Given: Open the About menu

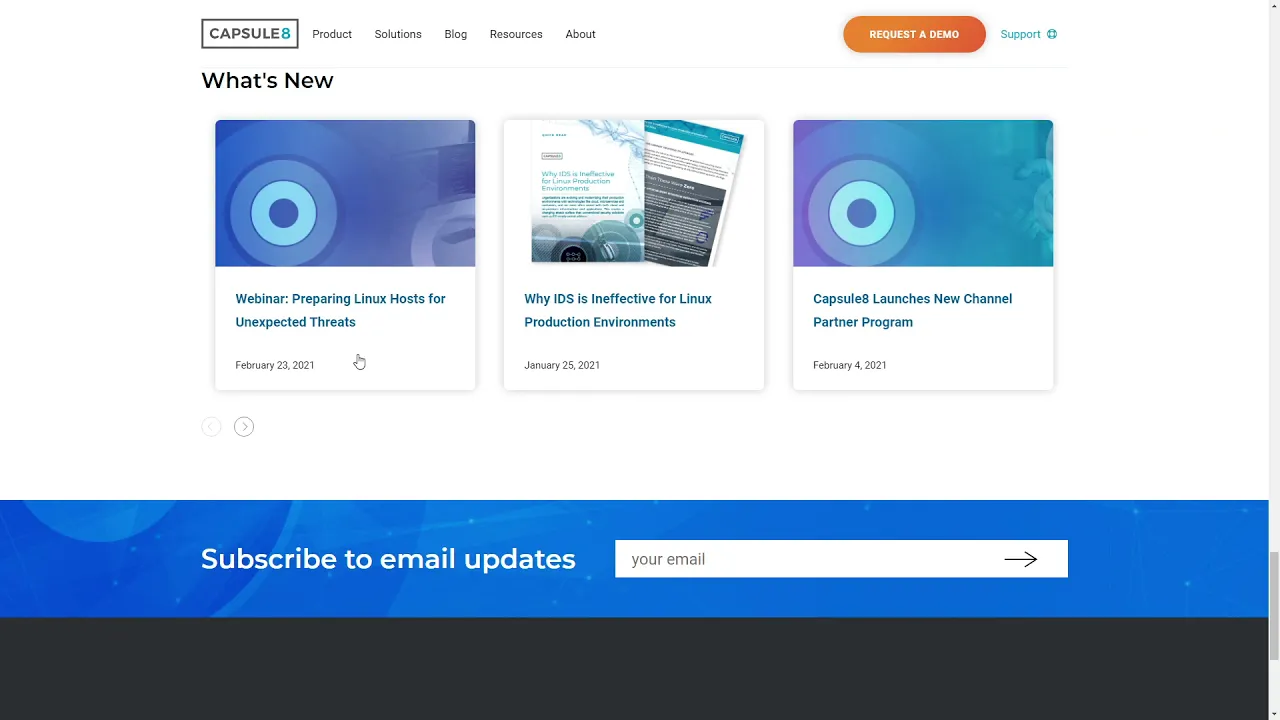Looking at the screenshot, I should coord(580,34).
